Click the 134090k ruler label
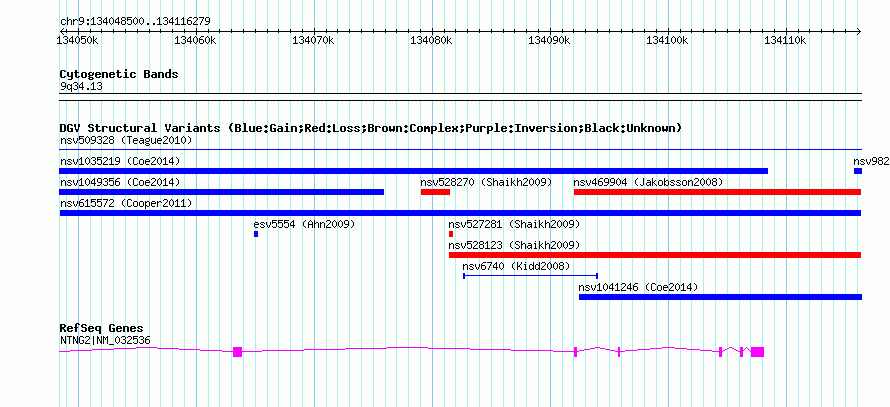 click(550, 40)
